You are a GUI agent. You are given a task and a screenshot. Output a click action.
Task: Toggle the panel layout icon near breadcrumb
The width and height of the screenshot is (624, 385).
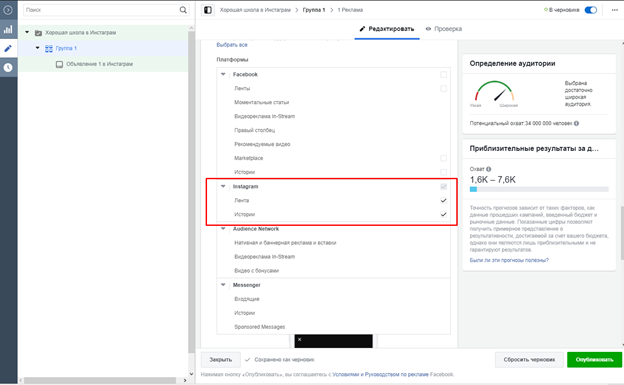coord(208,10)
